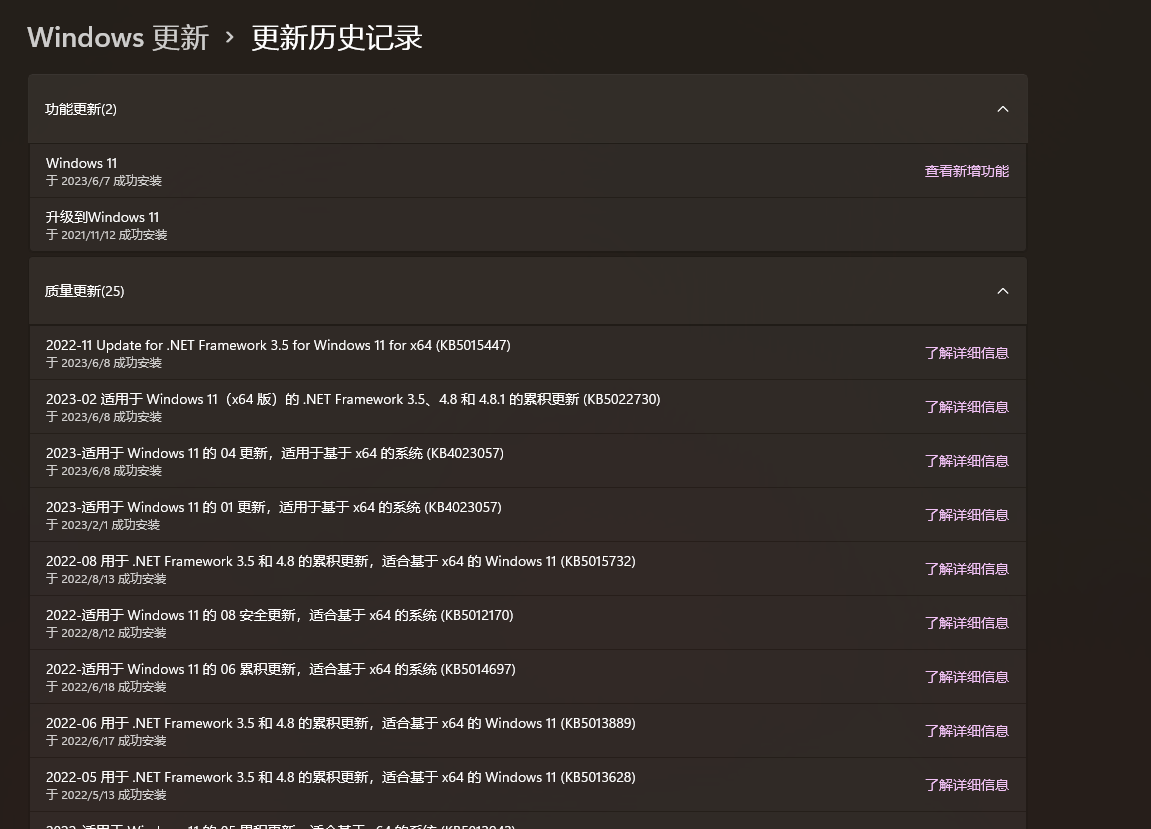Select the 2022 的 08 安全更新 title
The image size is (1151, 829).
[280, 615]
